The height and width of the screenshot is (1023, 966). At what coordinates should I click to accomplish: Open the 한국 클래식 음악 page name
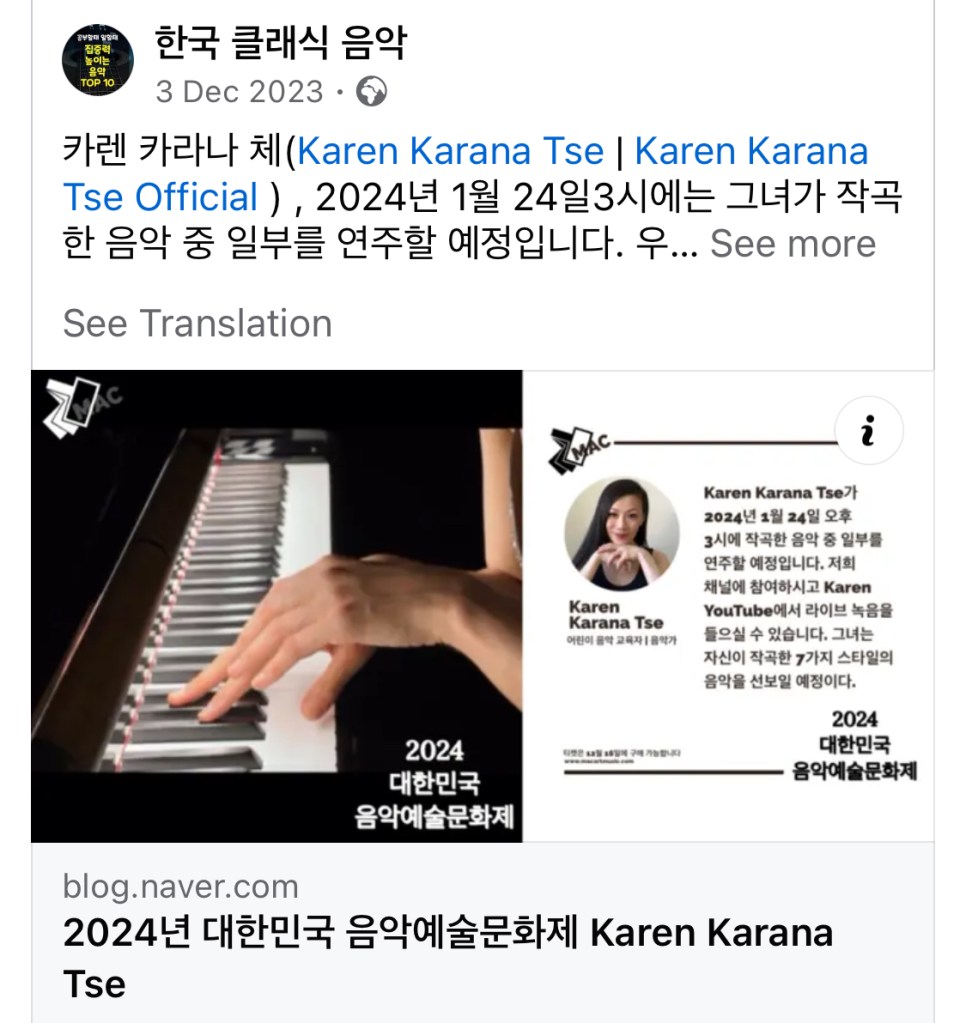280,42
